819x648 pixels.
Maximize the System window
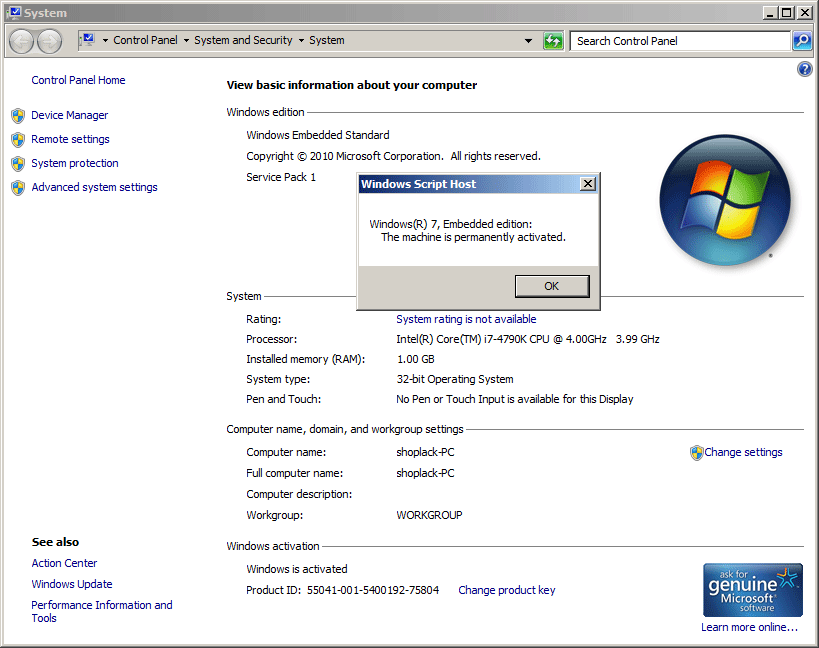(787, 13)
